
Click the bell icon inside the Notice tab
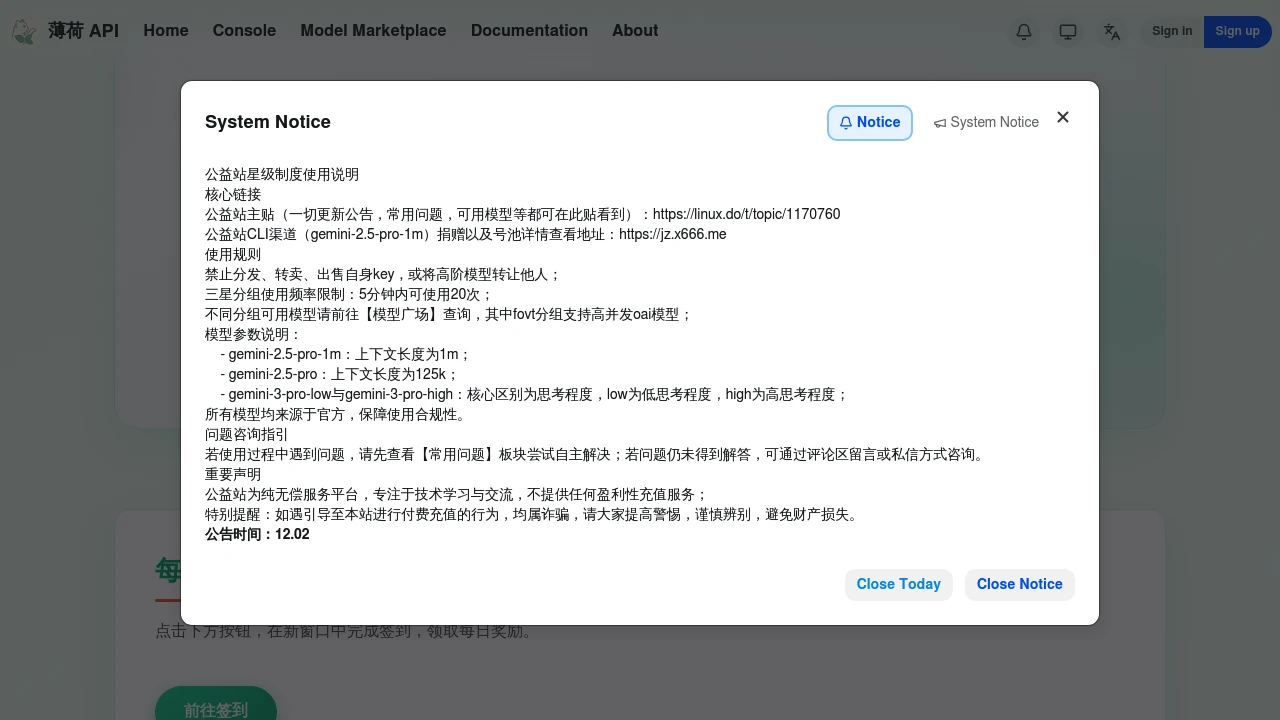846,122
